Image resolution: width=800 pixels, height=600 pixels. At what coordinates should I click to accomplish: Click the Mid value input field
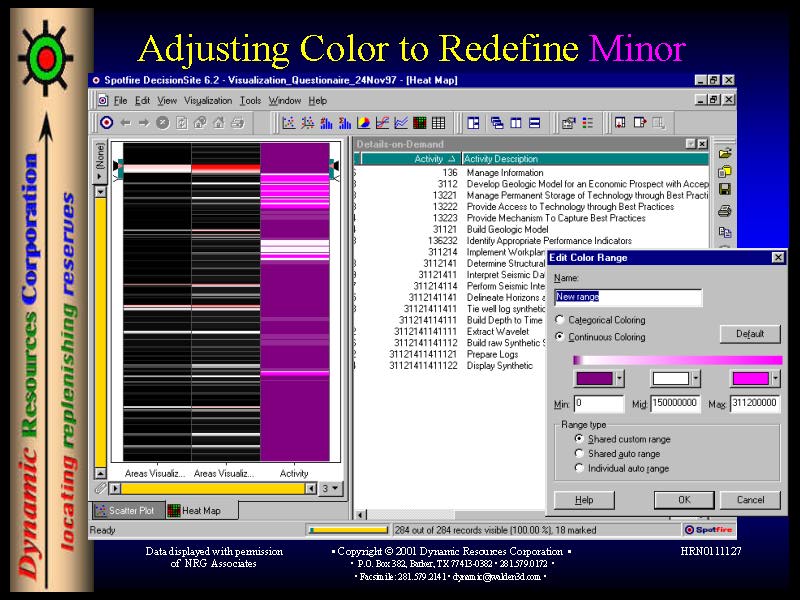(676, 403)
